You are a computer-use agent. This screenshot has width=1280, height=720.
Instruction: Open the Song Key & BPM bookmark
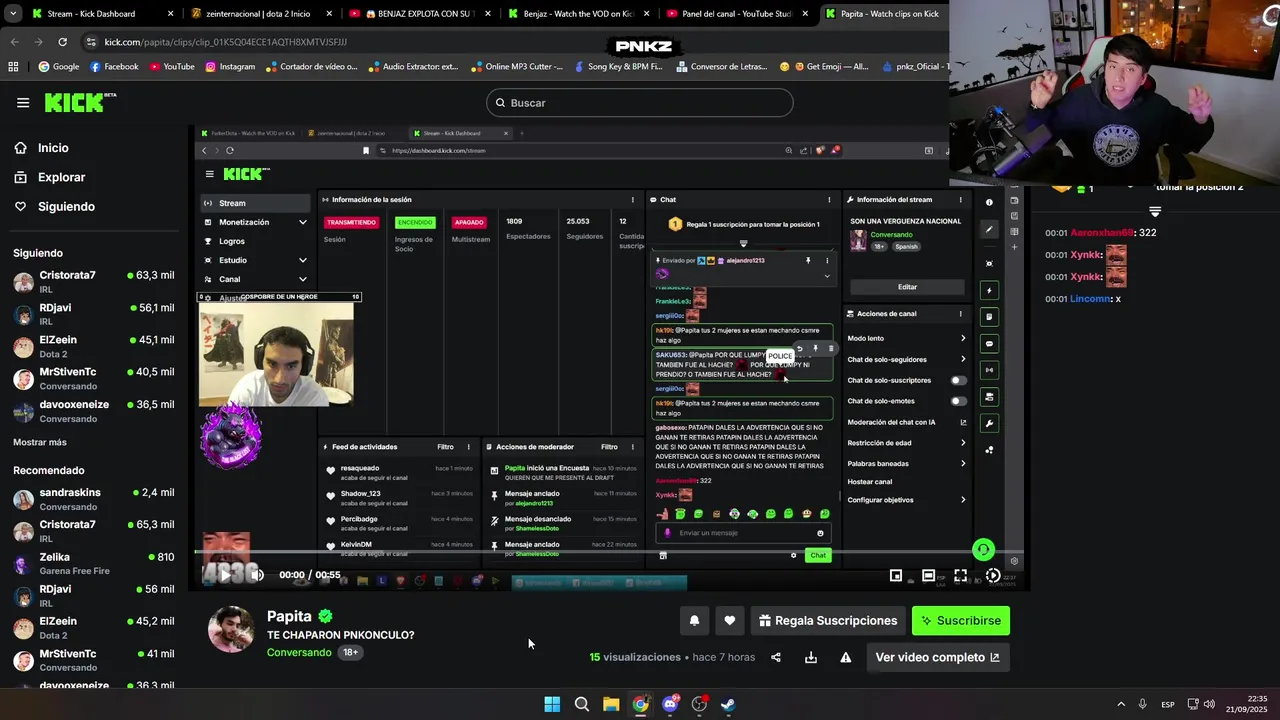tap(617, 67)
